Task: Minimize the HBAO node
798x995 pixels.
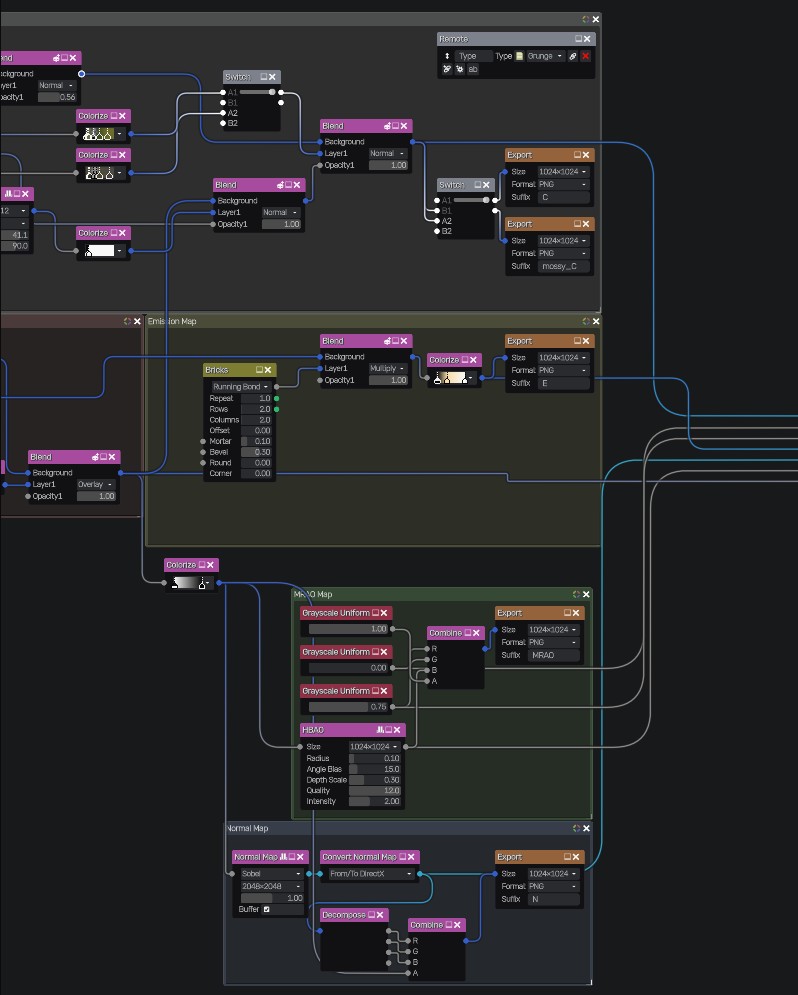Action: click(388, 730)
